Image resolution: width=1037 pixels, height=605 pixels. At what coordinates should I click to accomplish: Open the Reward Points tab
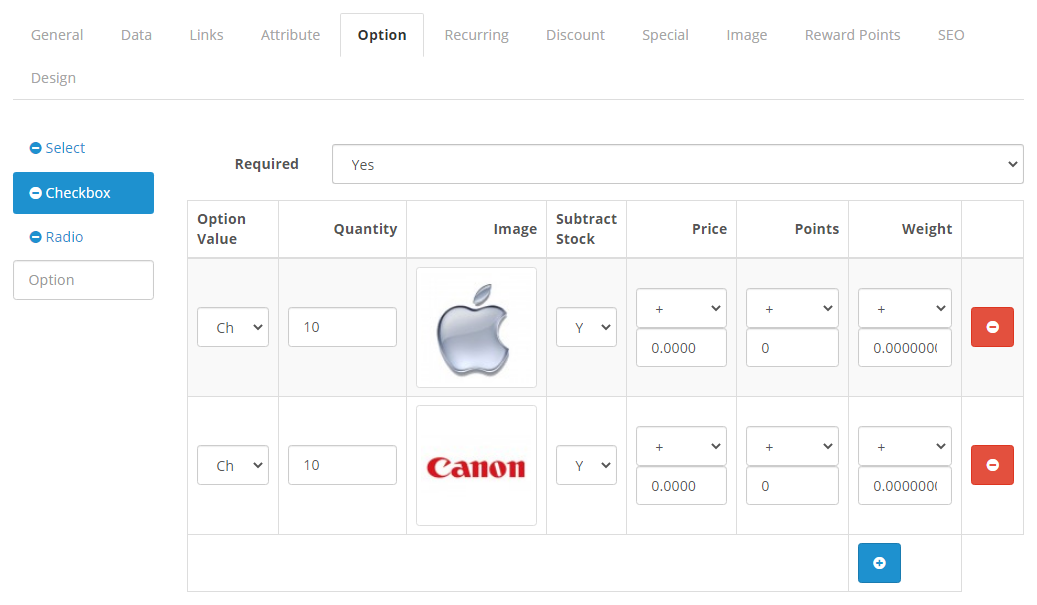tap(852, 35)
